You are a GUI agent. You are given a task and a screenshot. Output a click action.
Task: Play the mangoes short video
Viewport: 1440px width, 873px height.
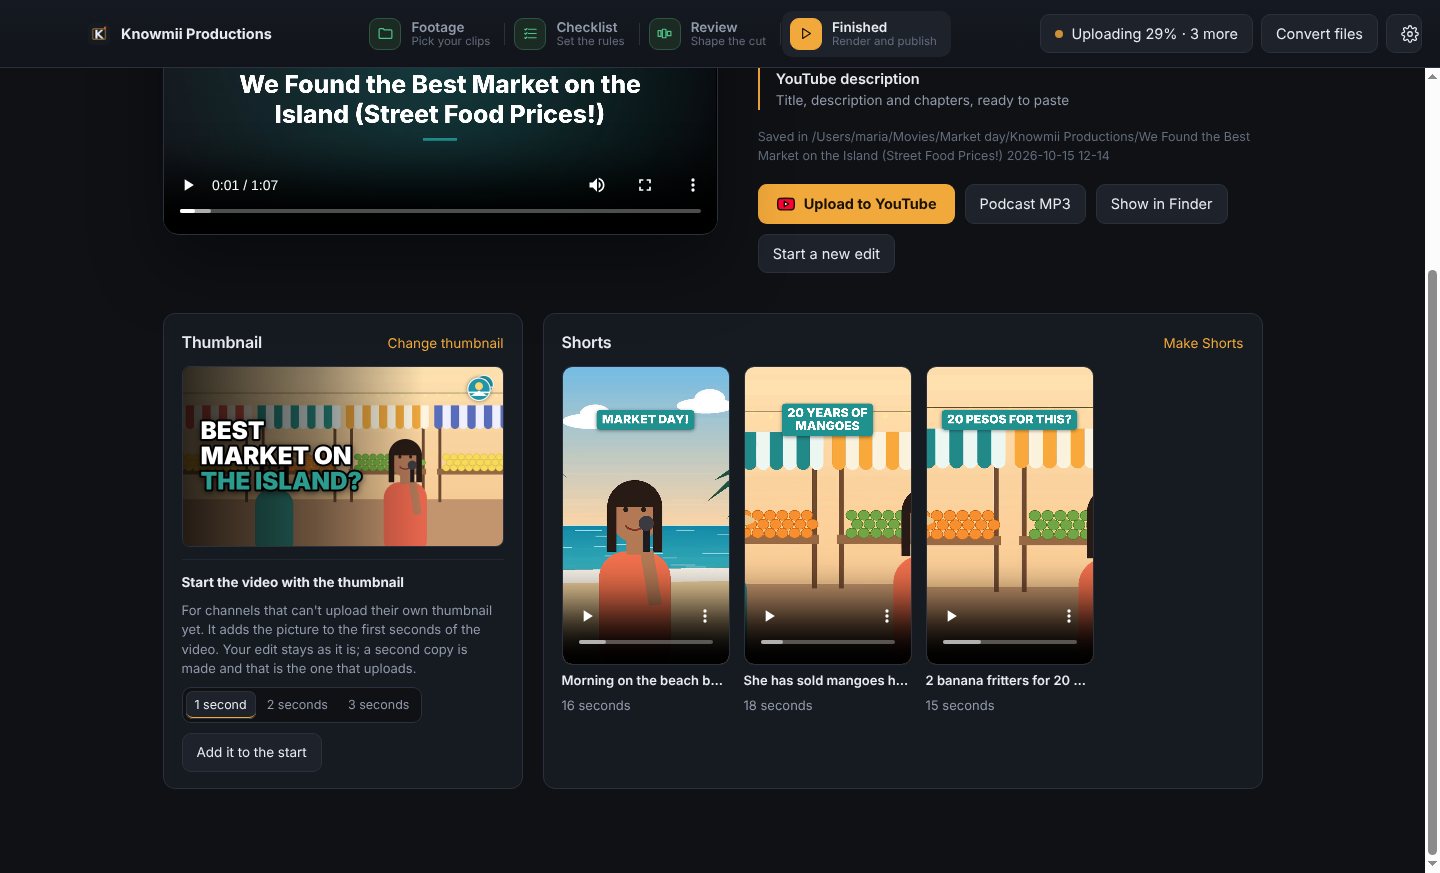[769, 616]
